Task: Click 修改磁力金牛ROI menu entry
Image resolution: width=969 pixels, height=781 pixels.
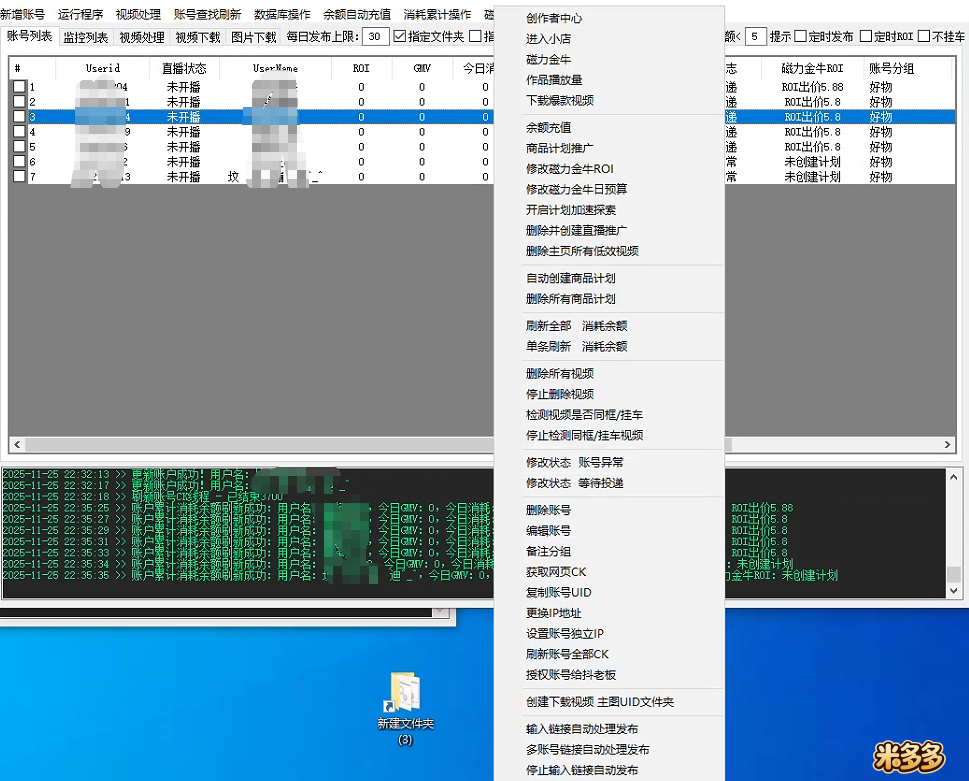Action: pyautogui.click(x=569, y=168)
